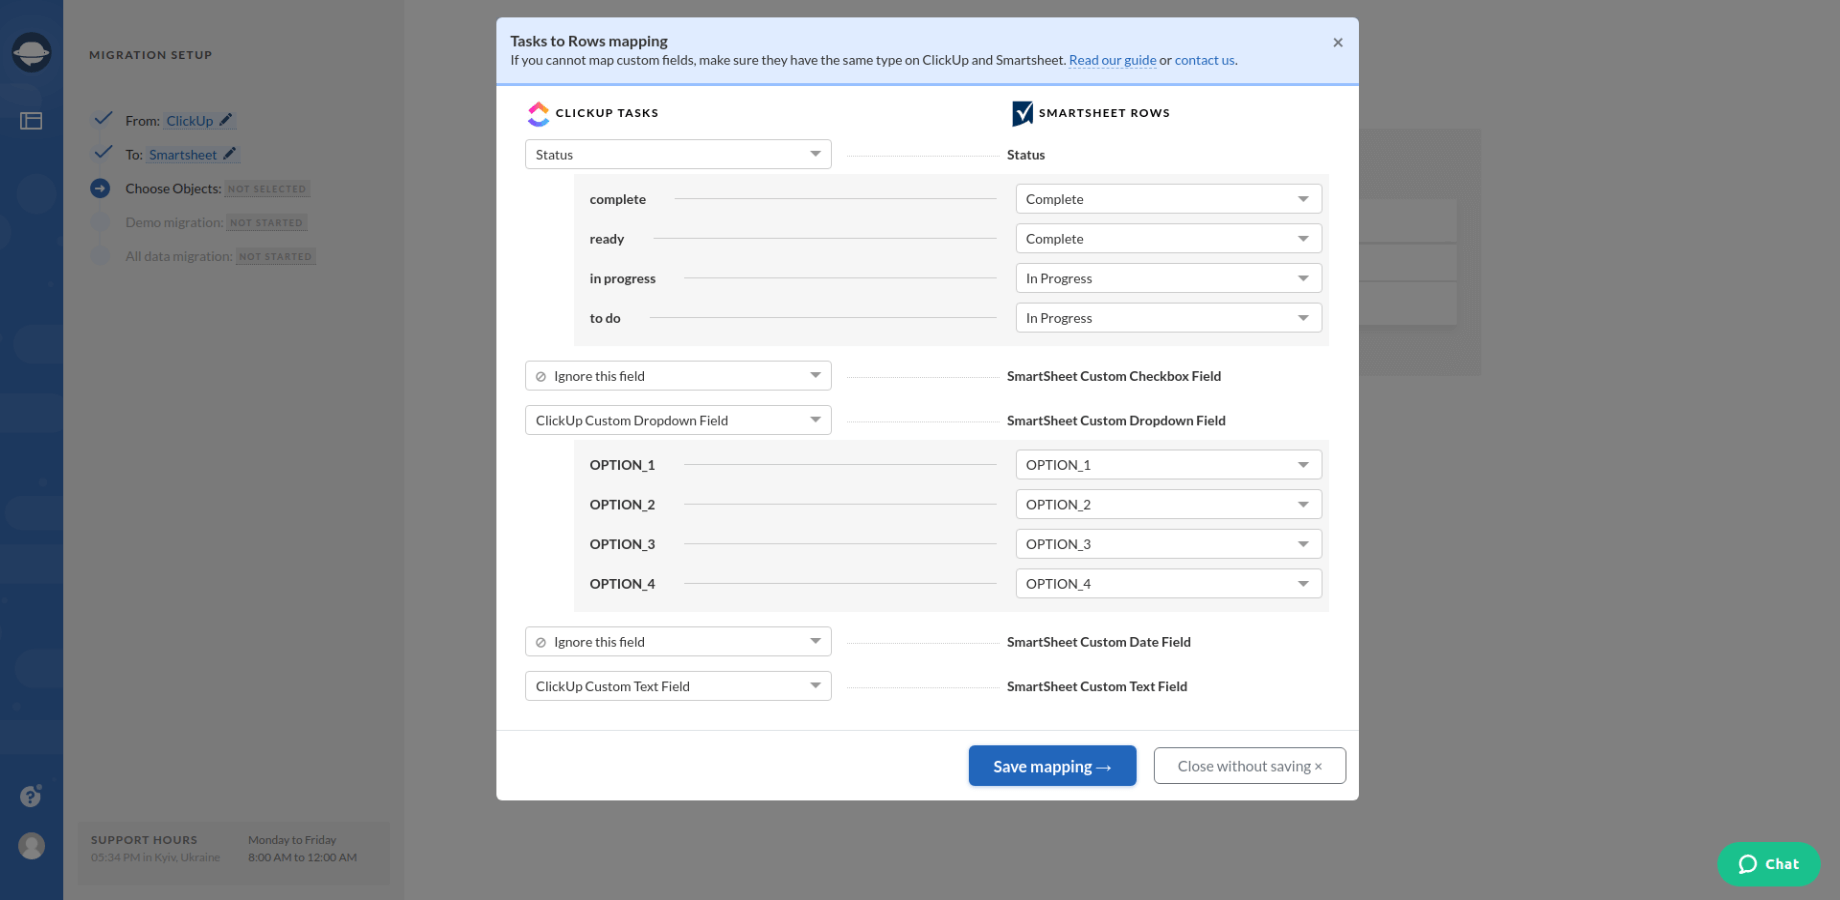Open the list panel icon in sidebar

click(31, 121)
